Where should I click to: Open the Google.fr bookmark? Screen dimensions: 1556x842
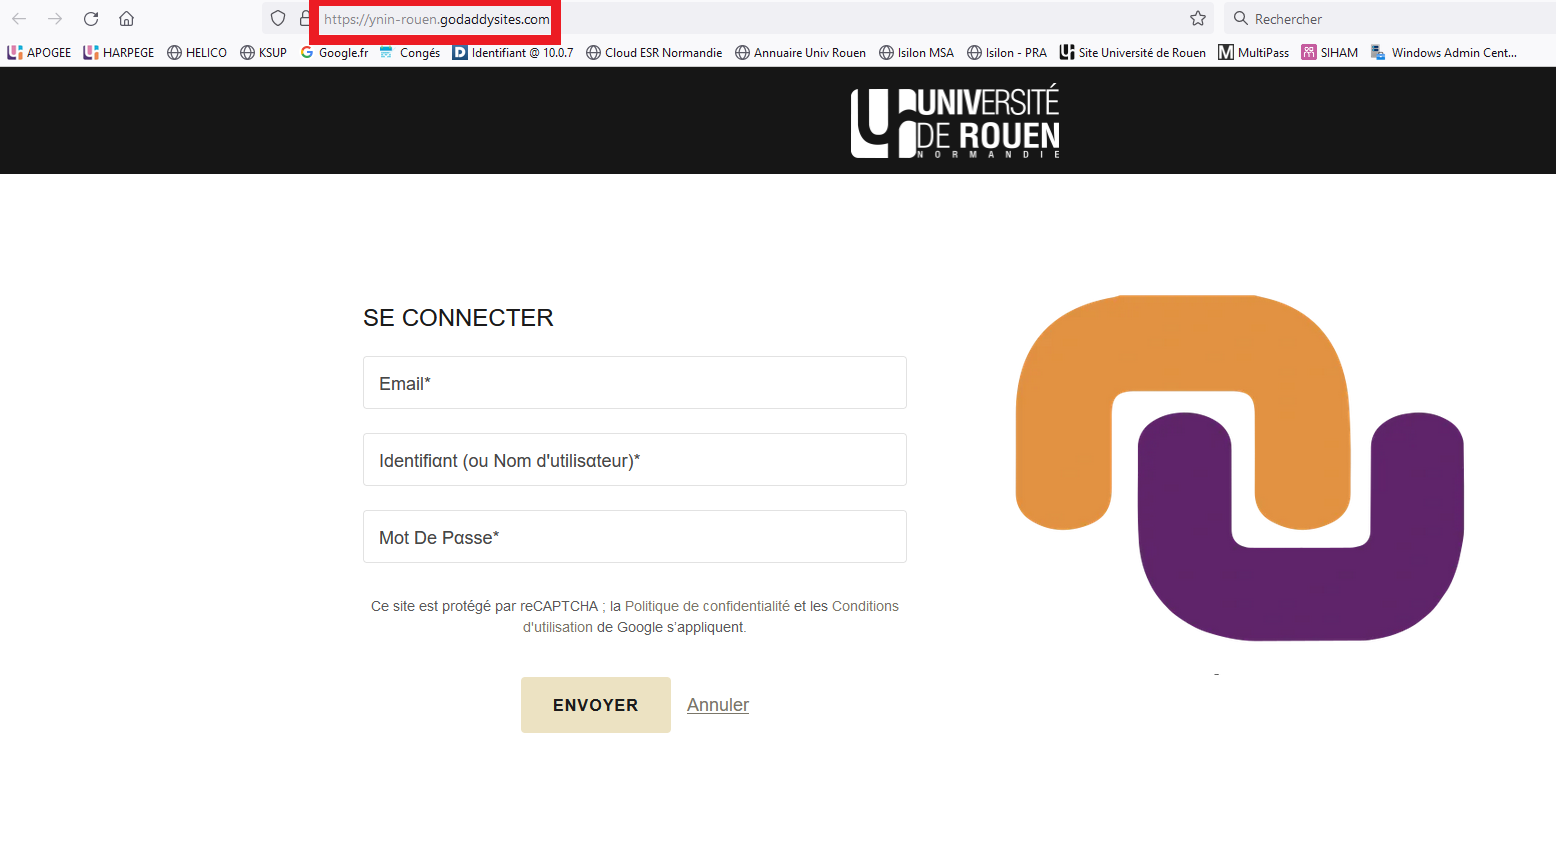(335, 53)
